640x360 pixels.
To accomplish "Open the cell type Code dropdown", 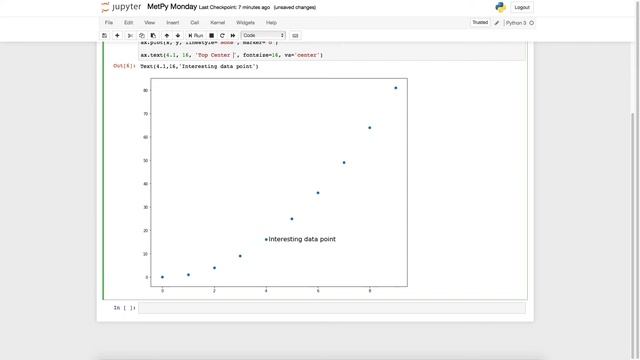I will pos(263,36).
